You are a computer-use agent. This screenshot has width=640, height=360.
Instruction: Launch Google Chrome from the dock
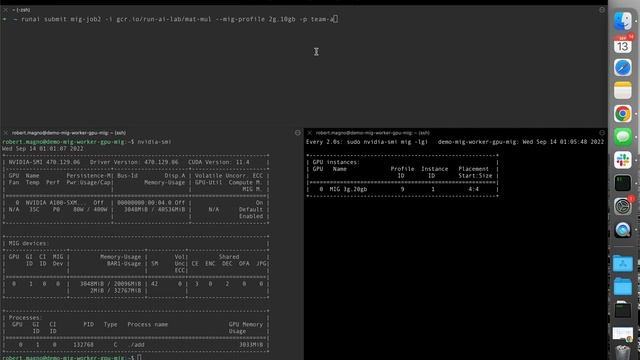coord(622,113)
